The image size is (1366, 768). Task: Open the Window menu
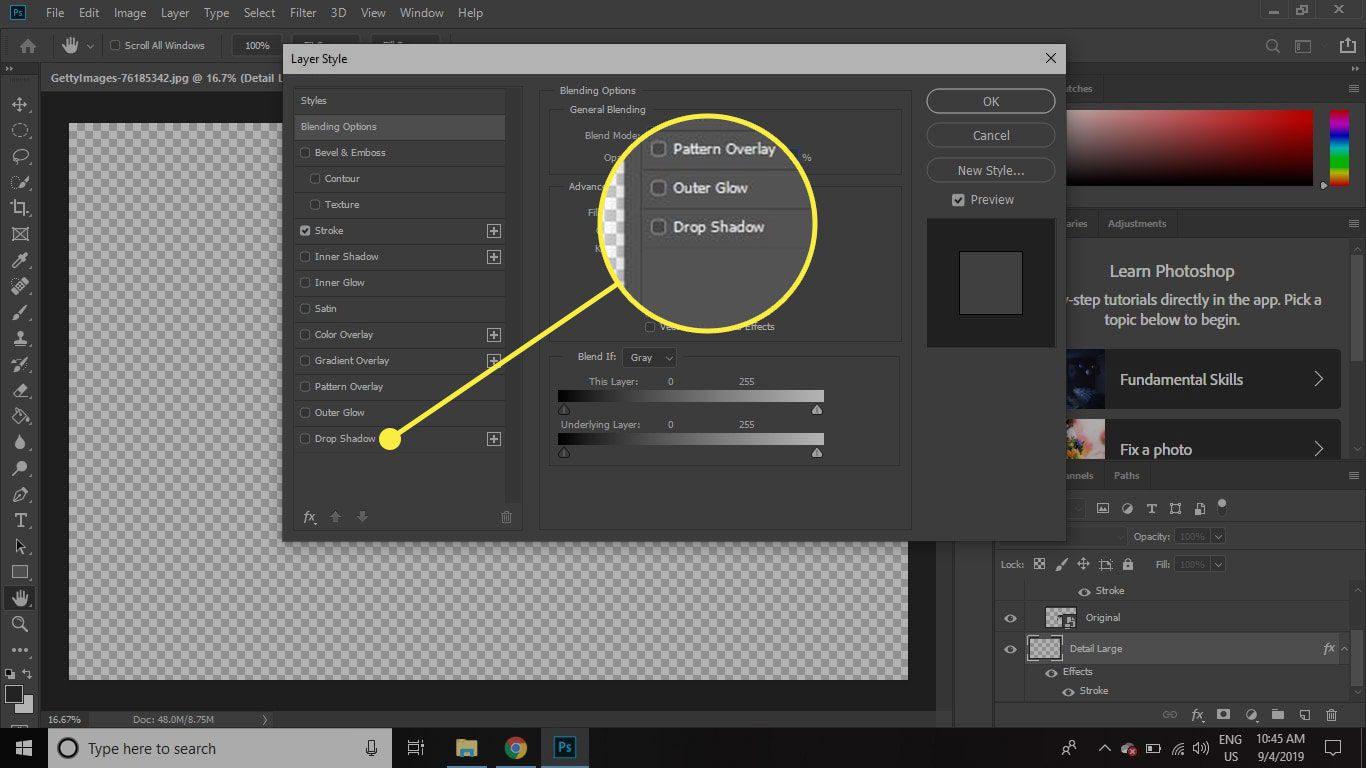pos(422,13)
